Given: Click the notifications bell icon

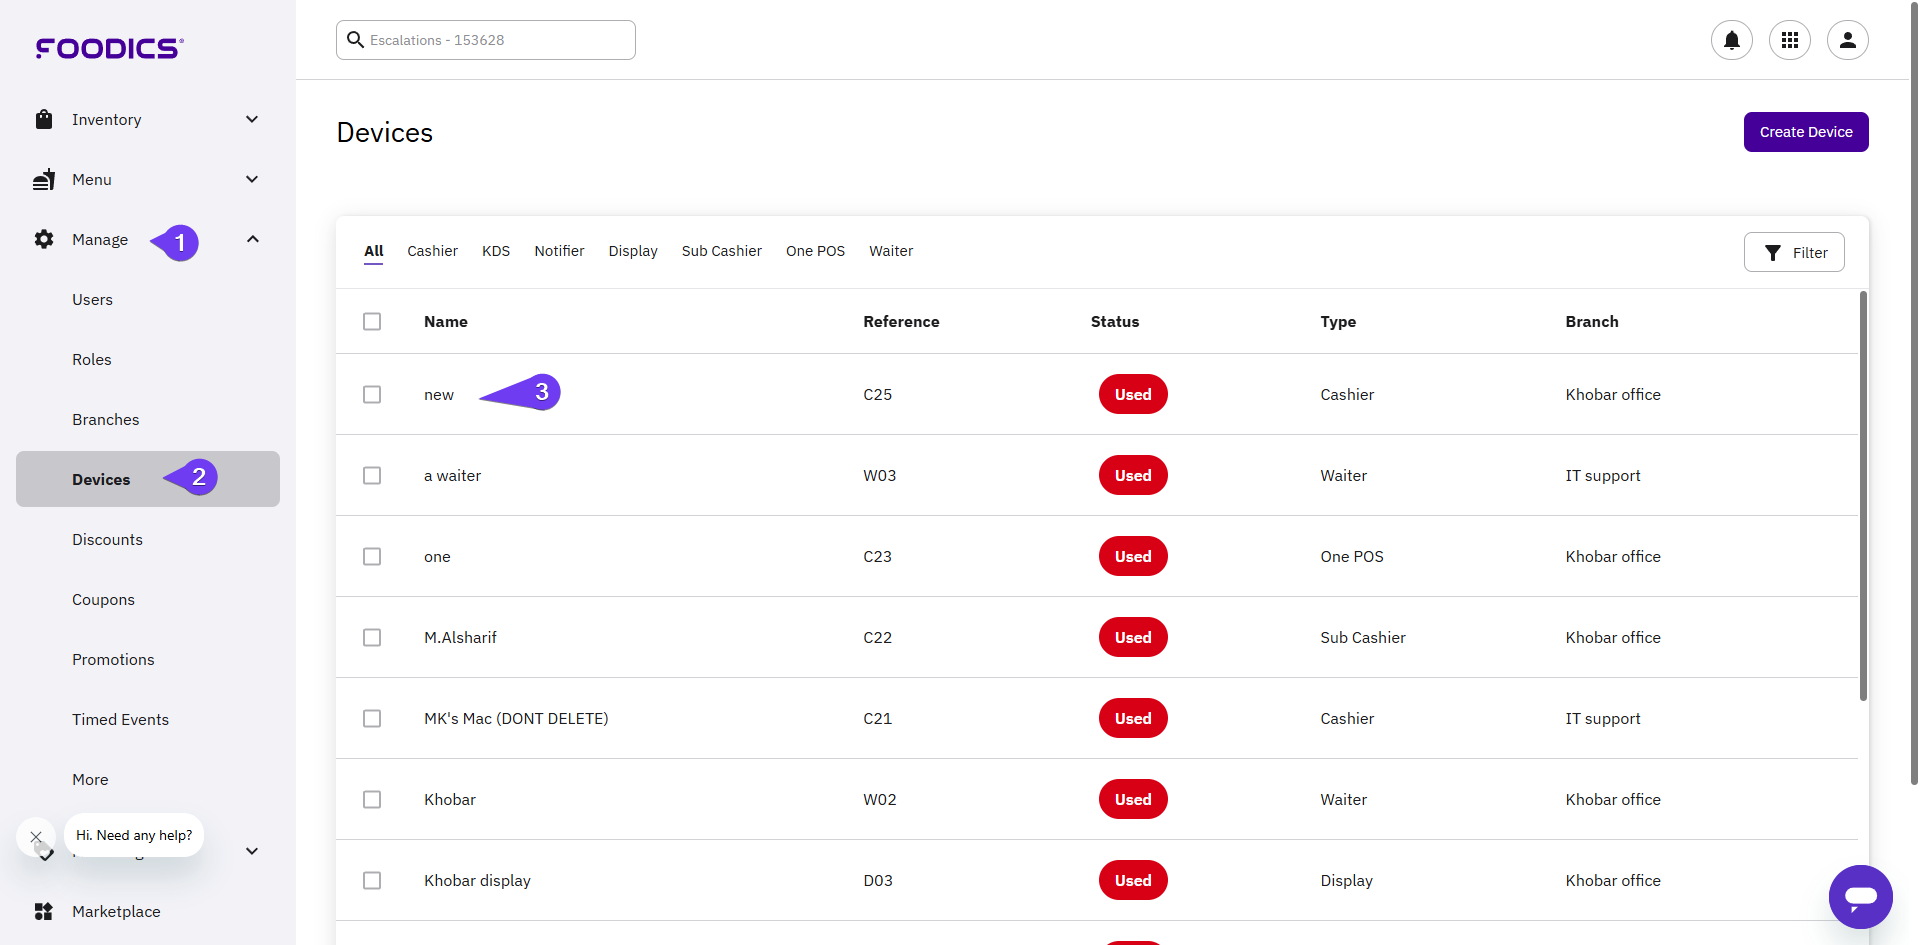Looking at the screenshot, I should tap(1731, 40).
